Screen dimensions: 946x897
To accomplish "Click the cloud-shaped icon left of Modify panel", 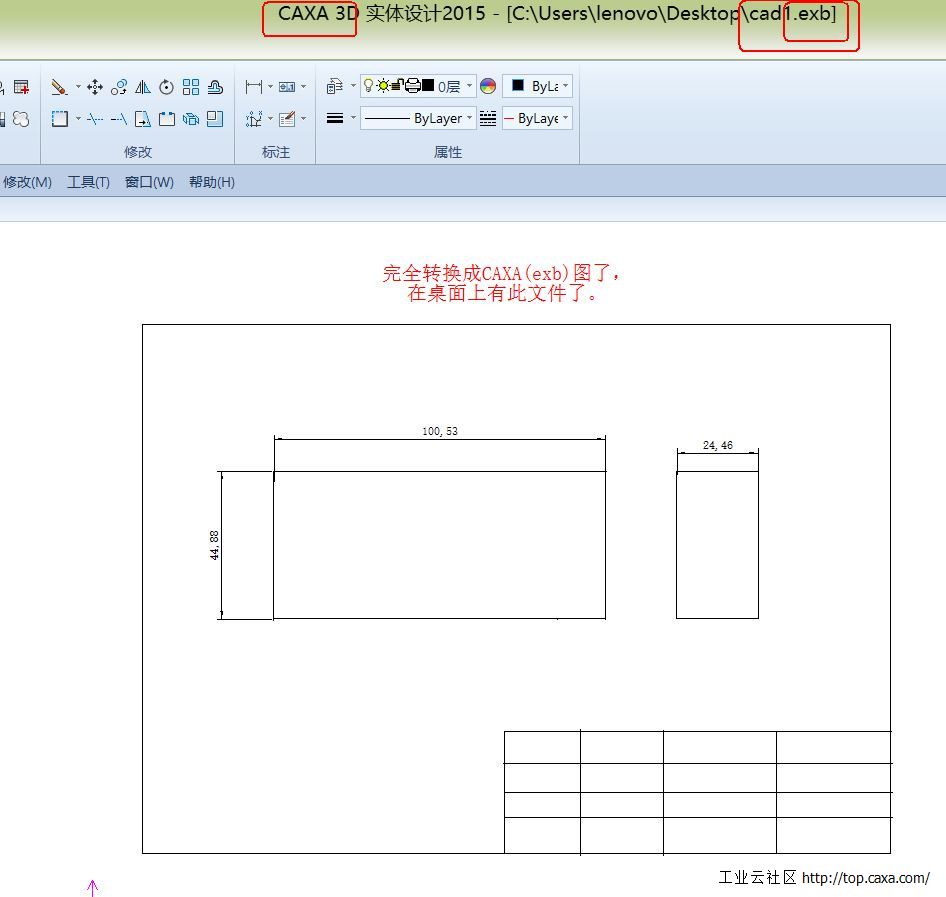I will pos(21,119).
